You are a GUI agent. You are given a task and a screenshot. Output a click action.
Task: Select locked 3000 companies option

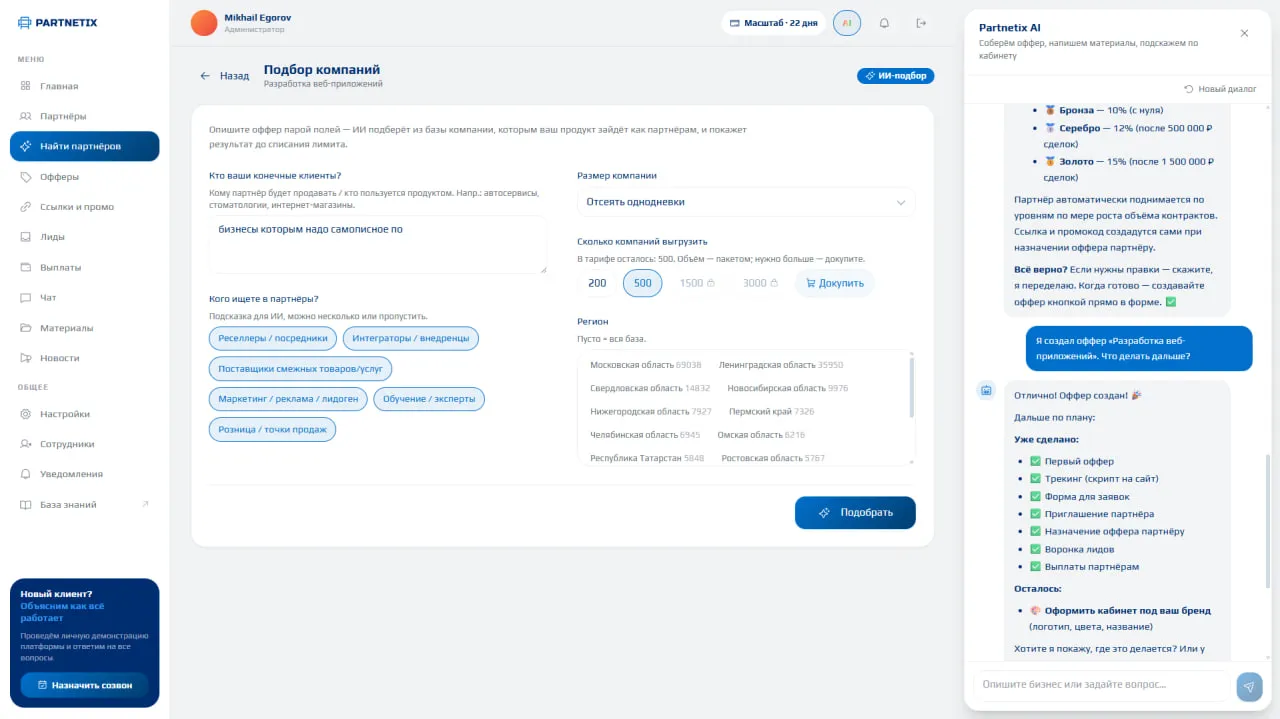tap(760, 283)
